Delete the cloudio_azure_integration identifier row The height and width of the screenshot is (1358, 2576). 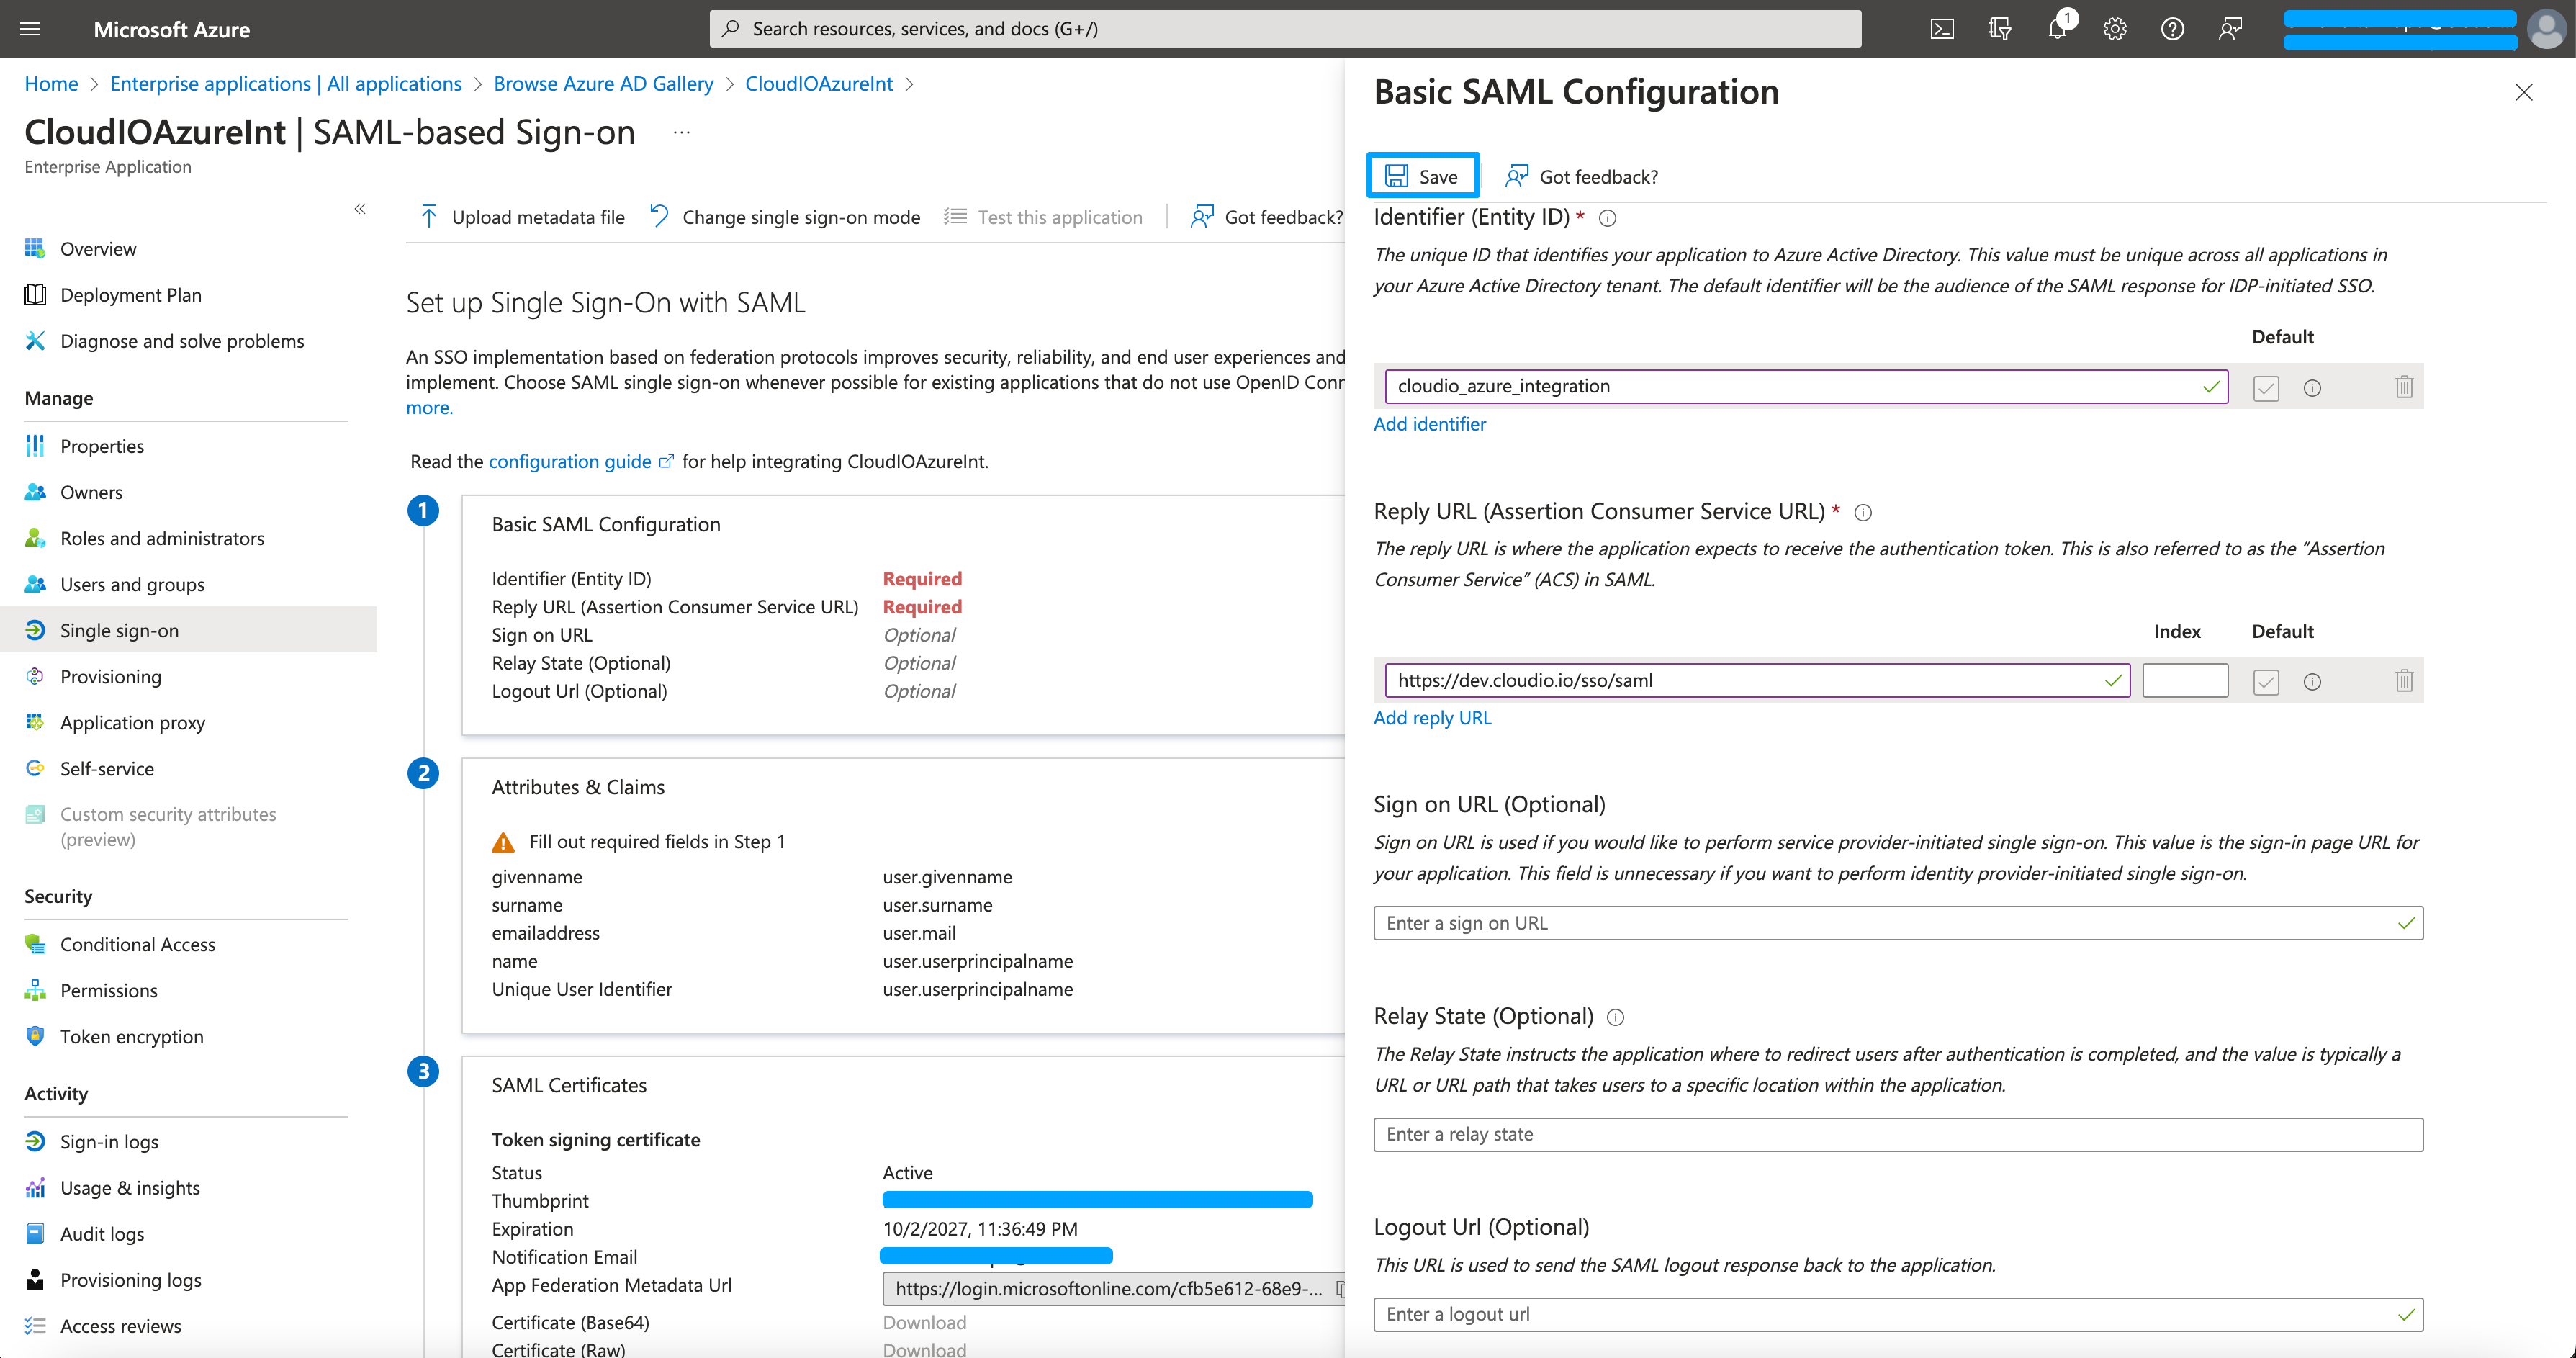2404,387
